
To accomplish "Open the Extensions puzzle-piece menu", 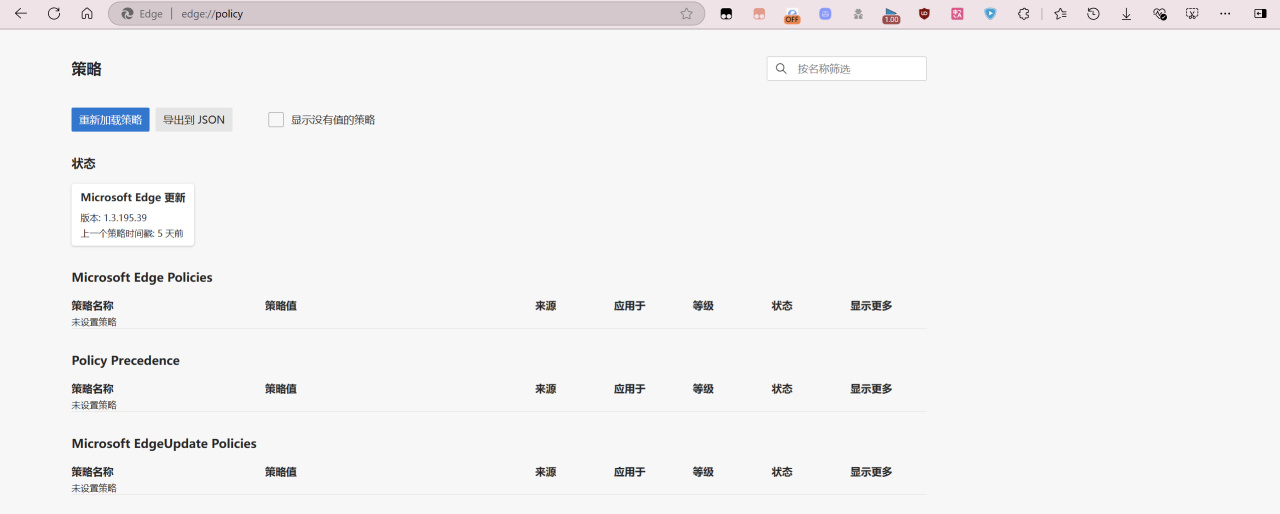I will [x=1023, y=14].
